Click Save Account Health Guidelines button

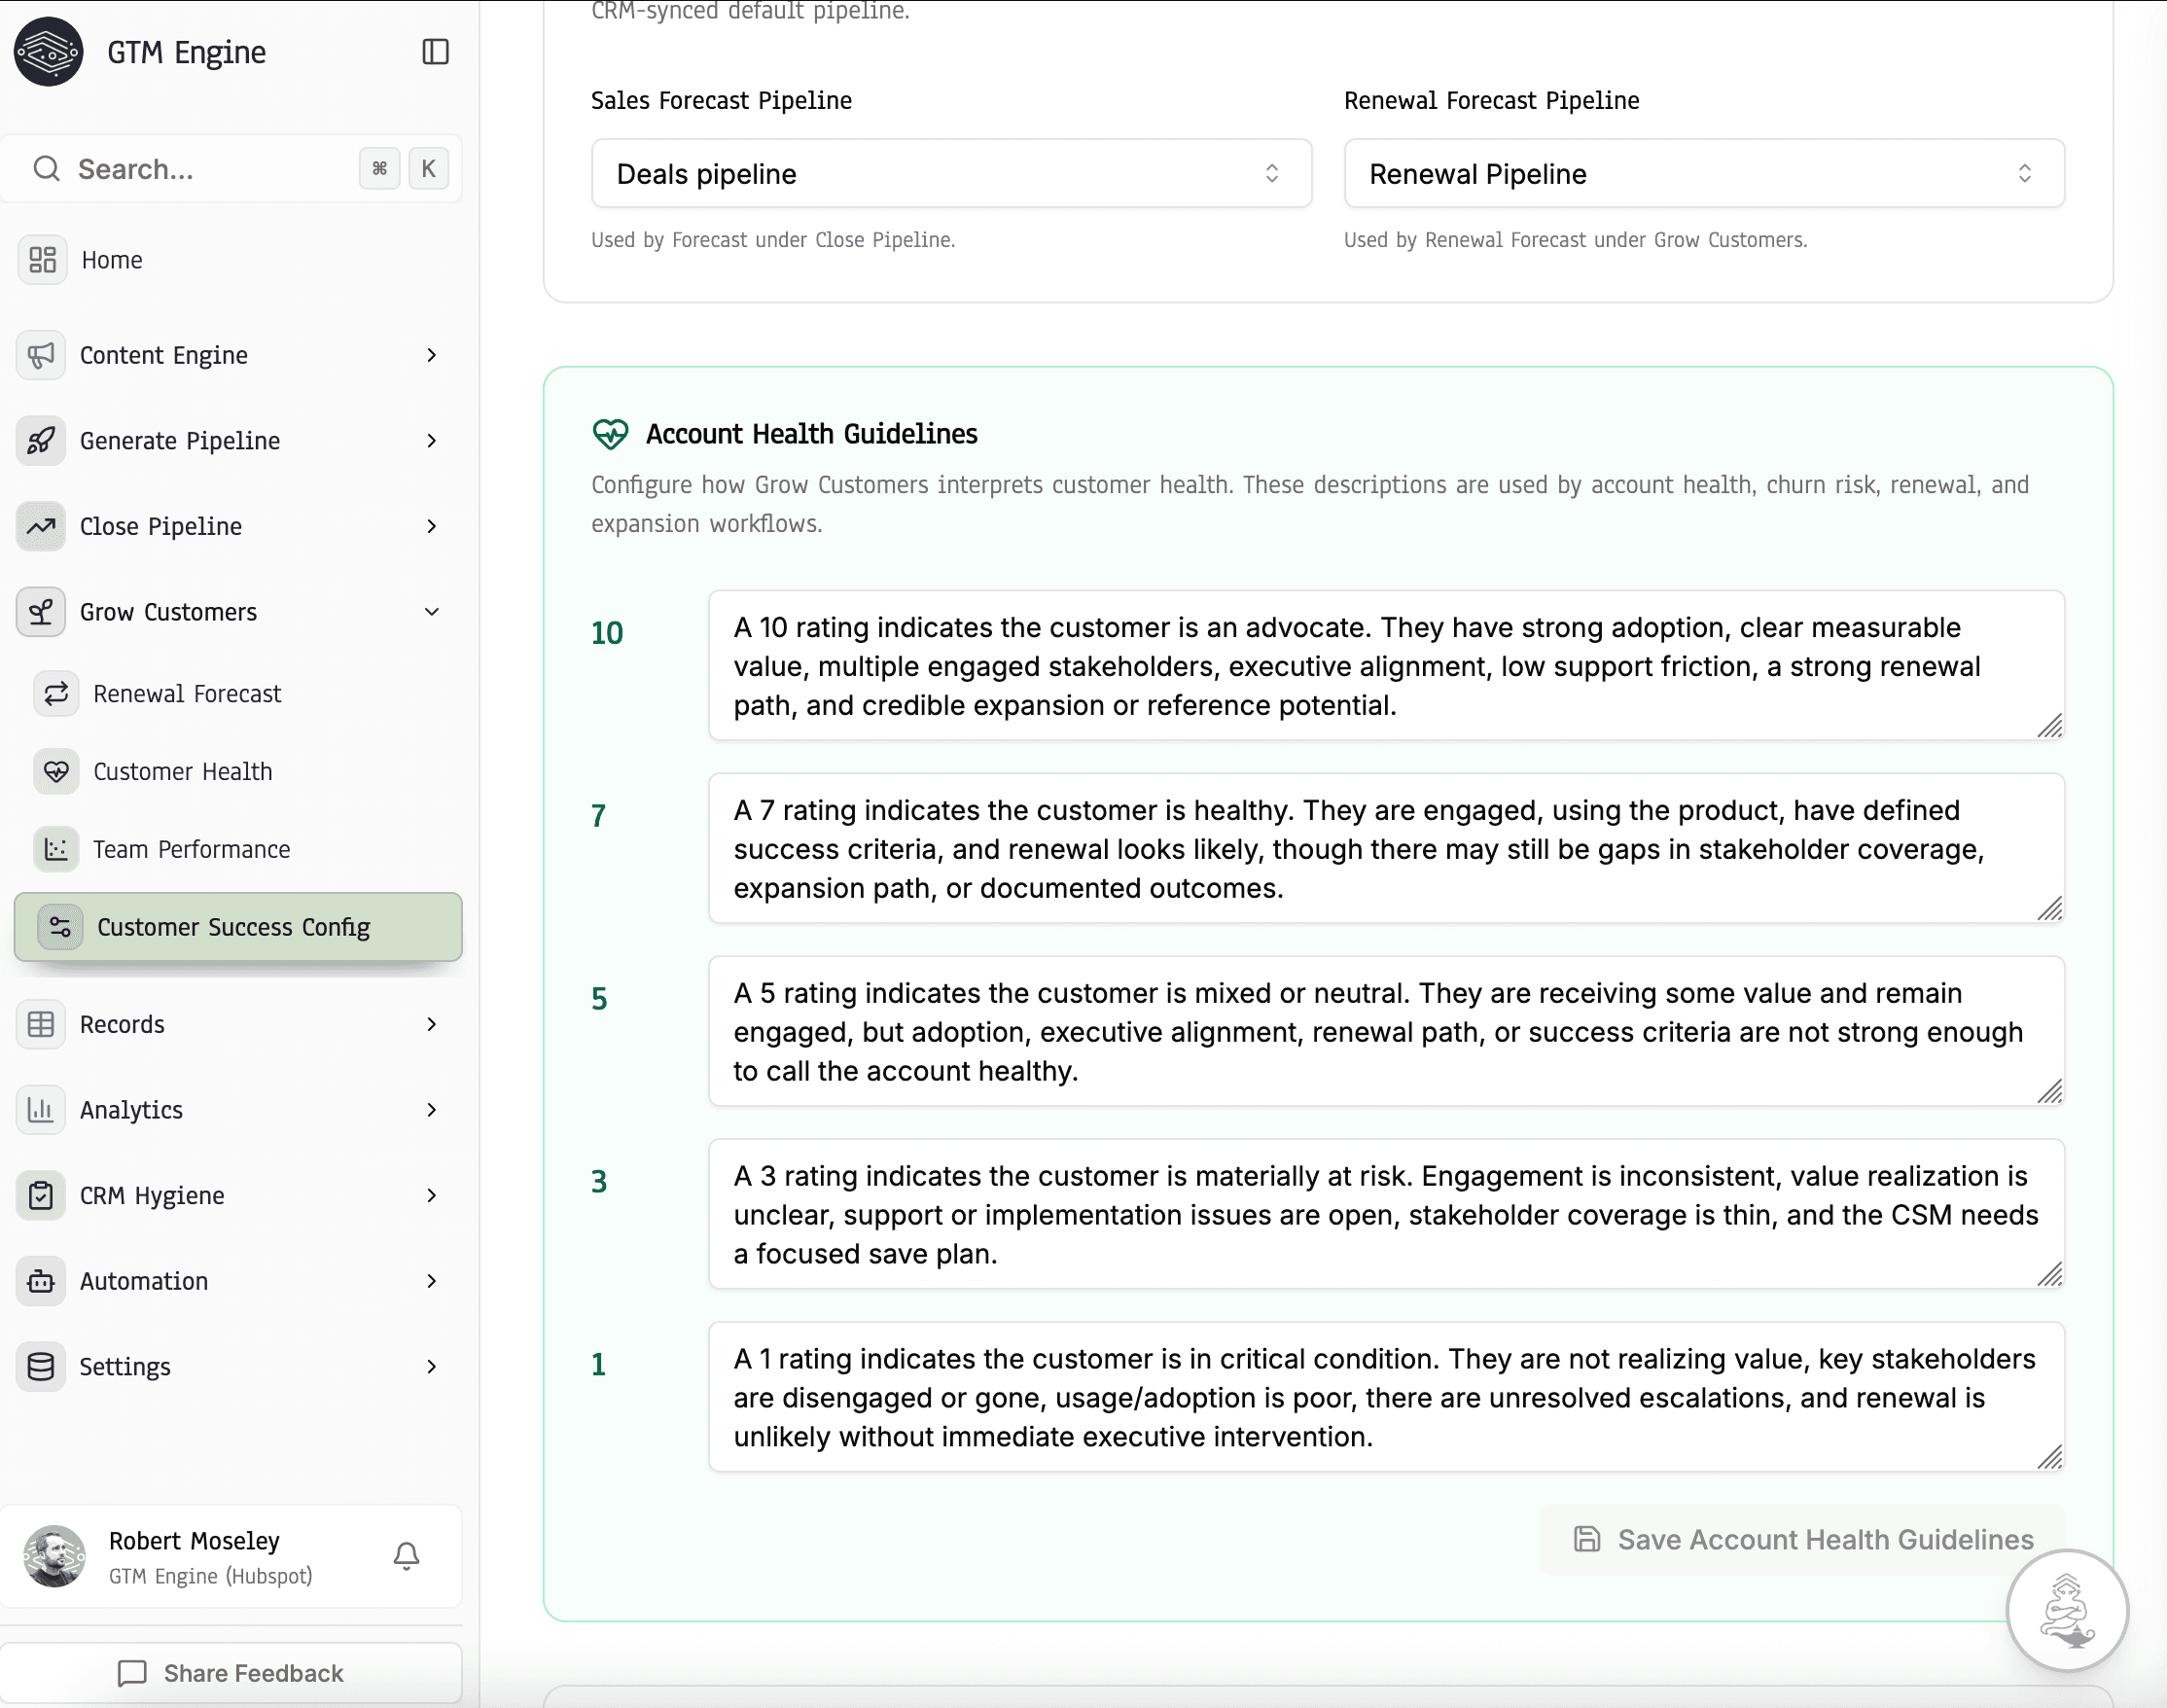pos(1802,1539)
